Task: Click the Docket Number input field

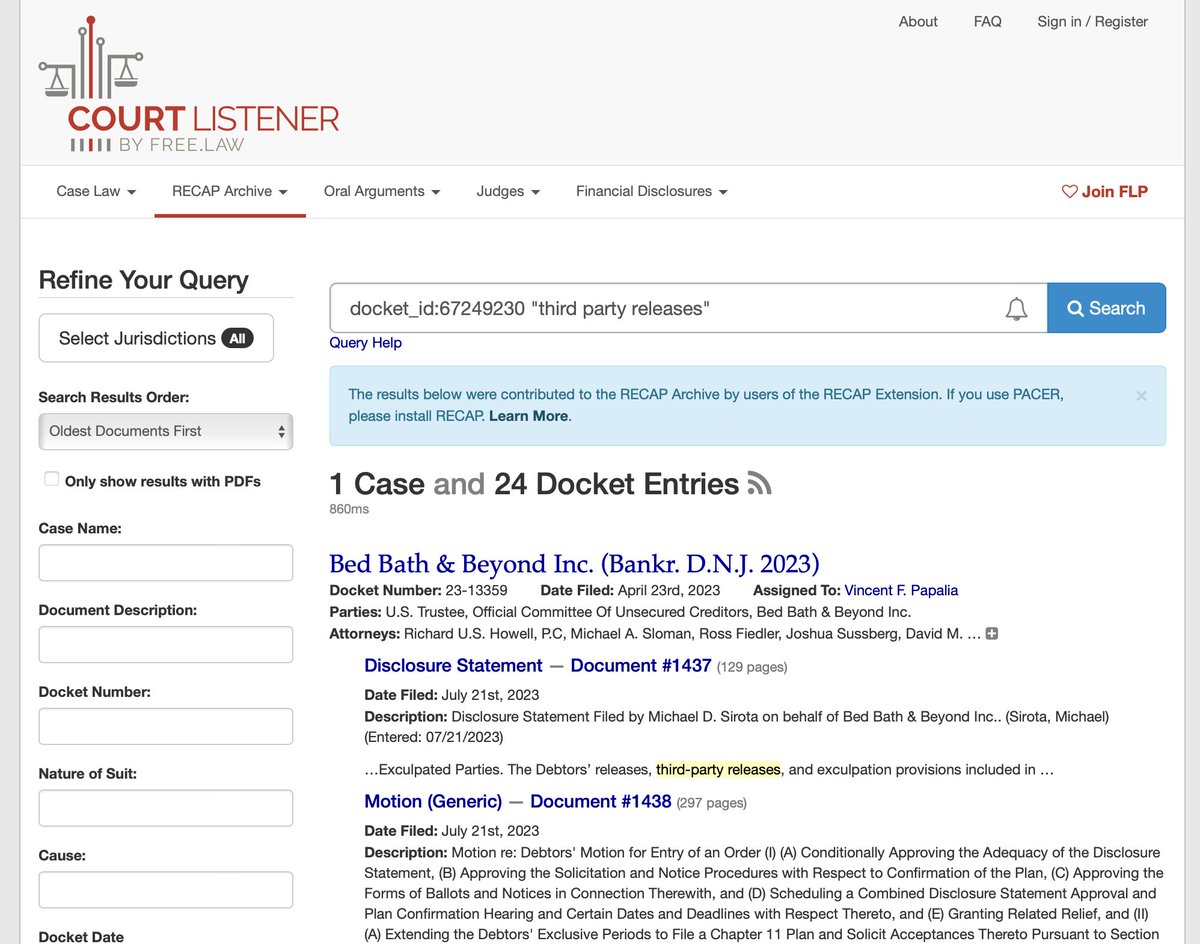Action: click(166, 727)
